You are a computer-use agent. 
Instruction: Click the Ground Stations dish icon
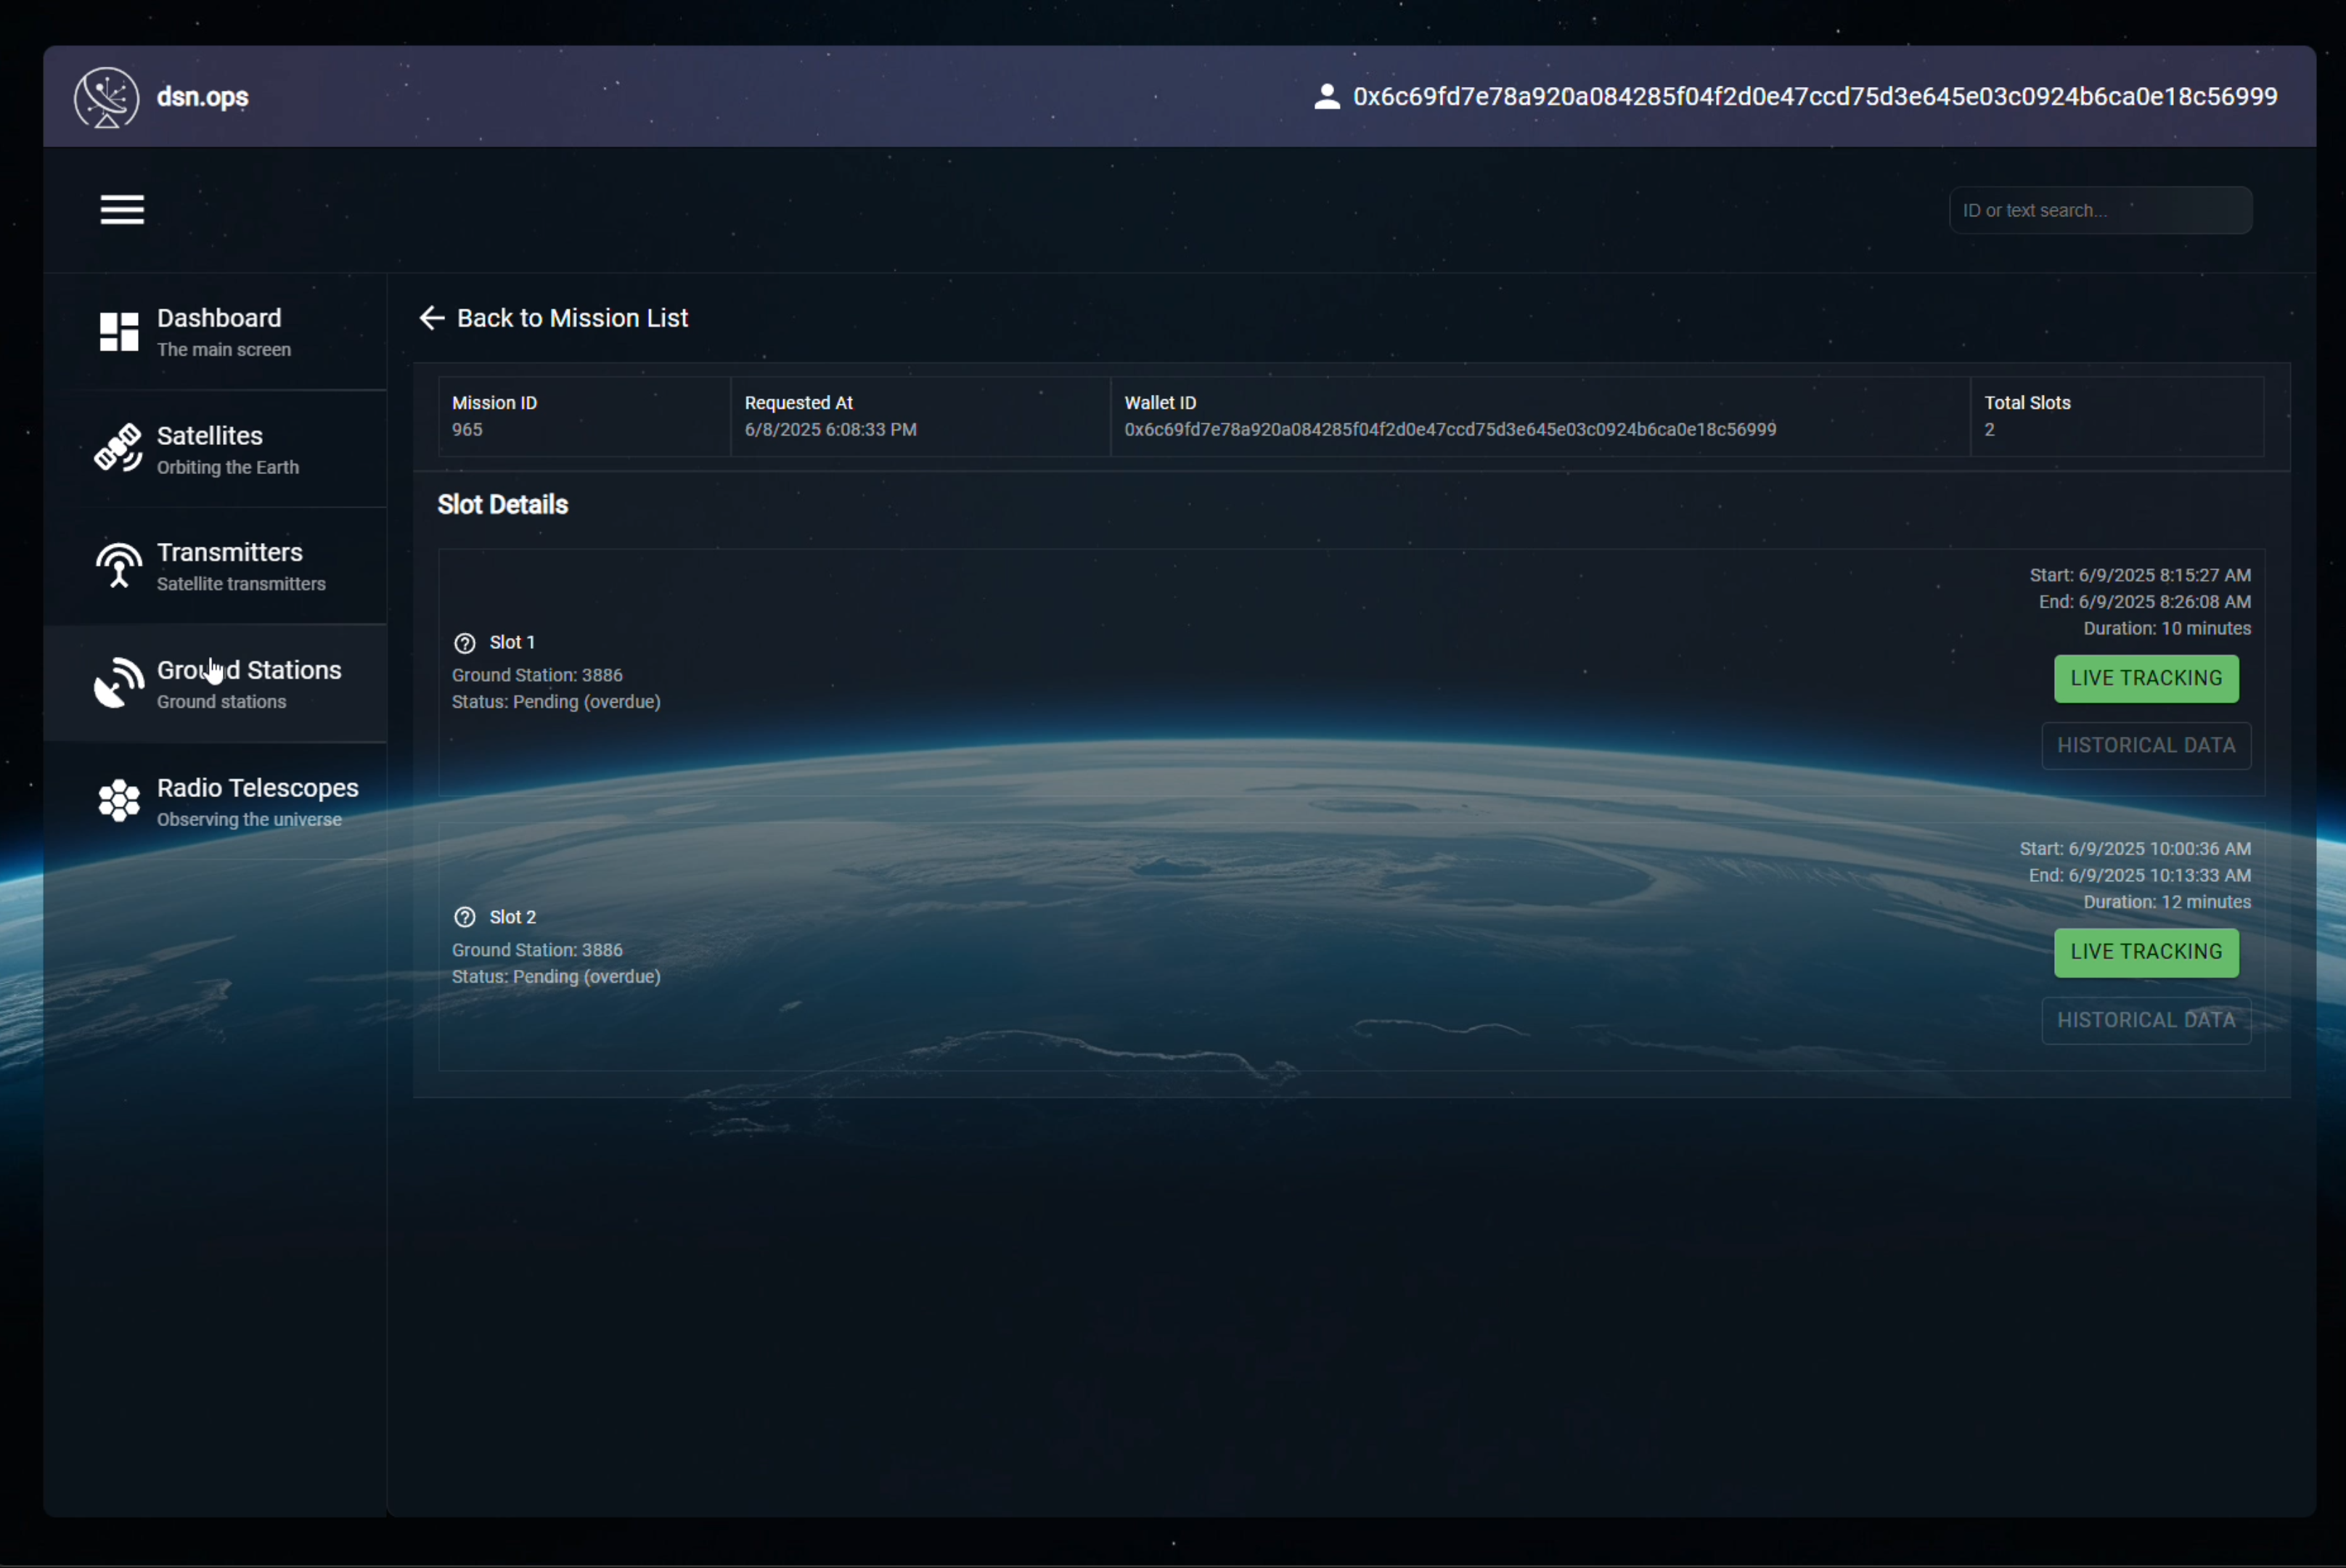point(119,683)
